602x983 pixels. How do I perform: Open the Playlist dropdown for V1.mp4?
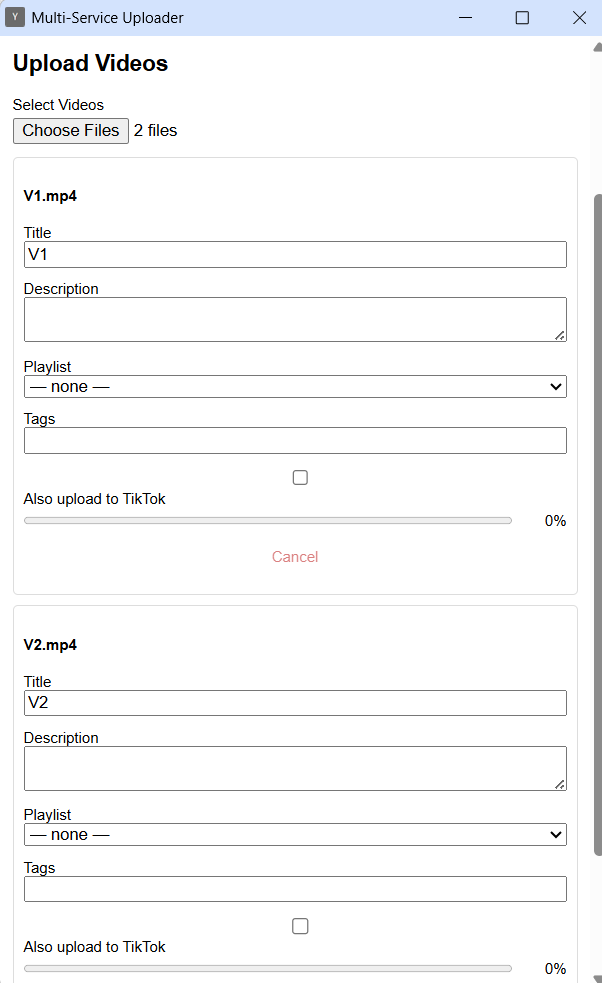295,386
